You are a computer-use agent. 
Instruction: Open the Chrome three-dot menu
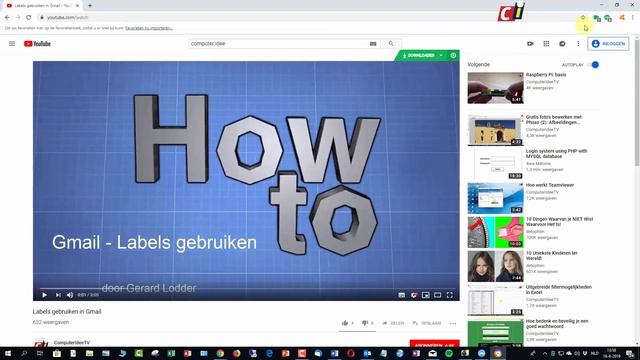tap(633, 18)
